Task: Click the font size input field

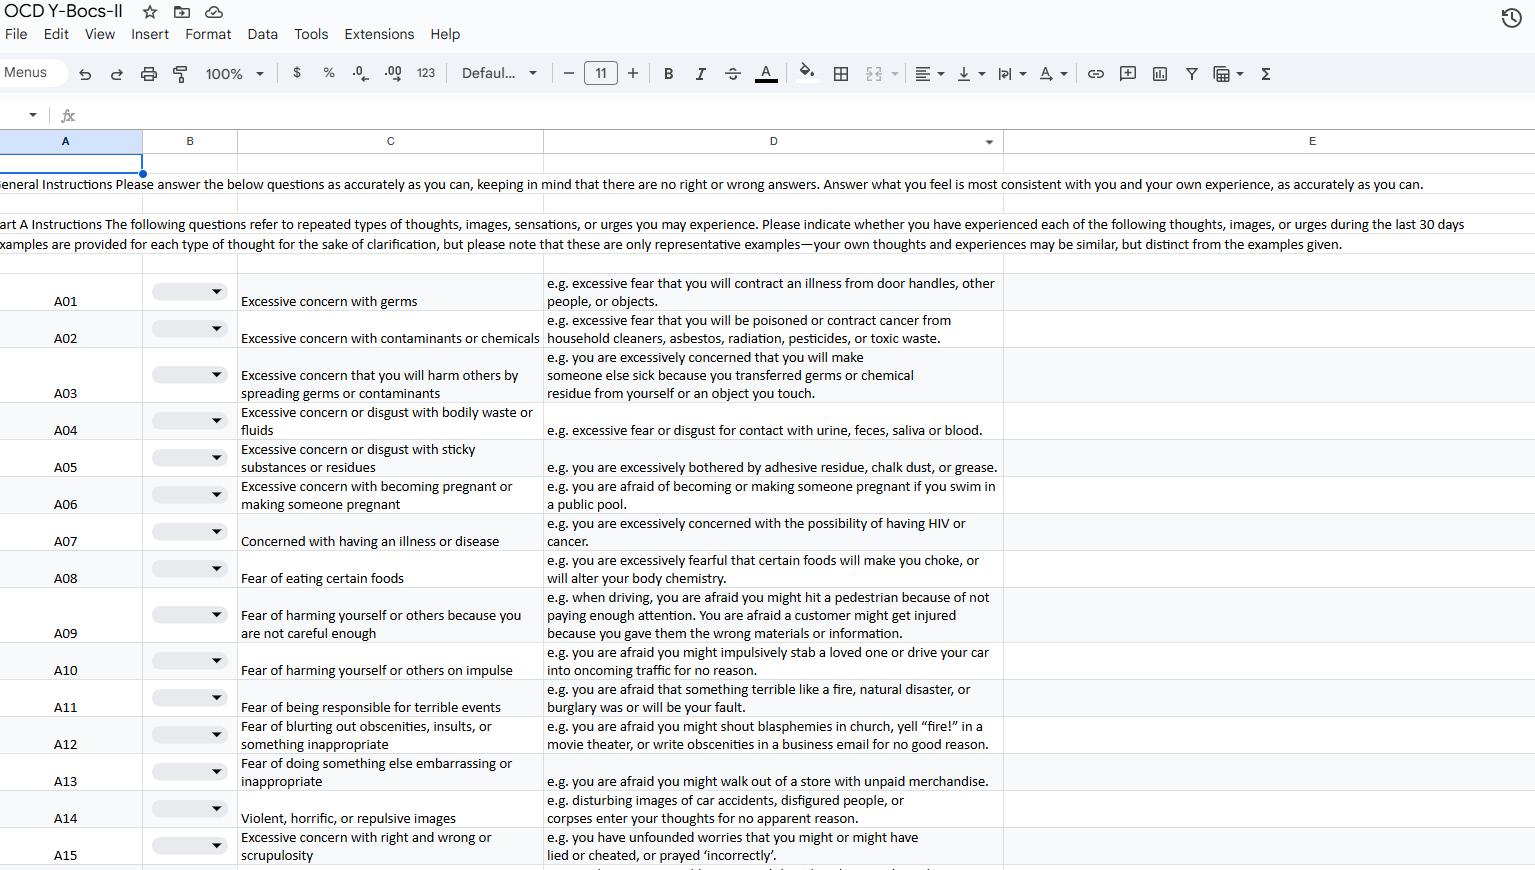Action: point(601,74)
